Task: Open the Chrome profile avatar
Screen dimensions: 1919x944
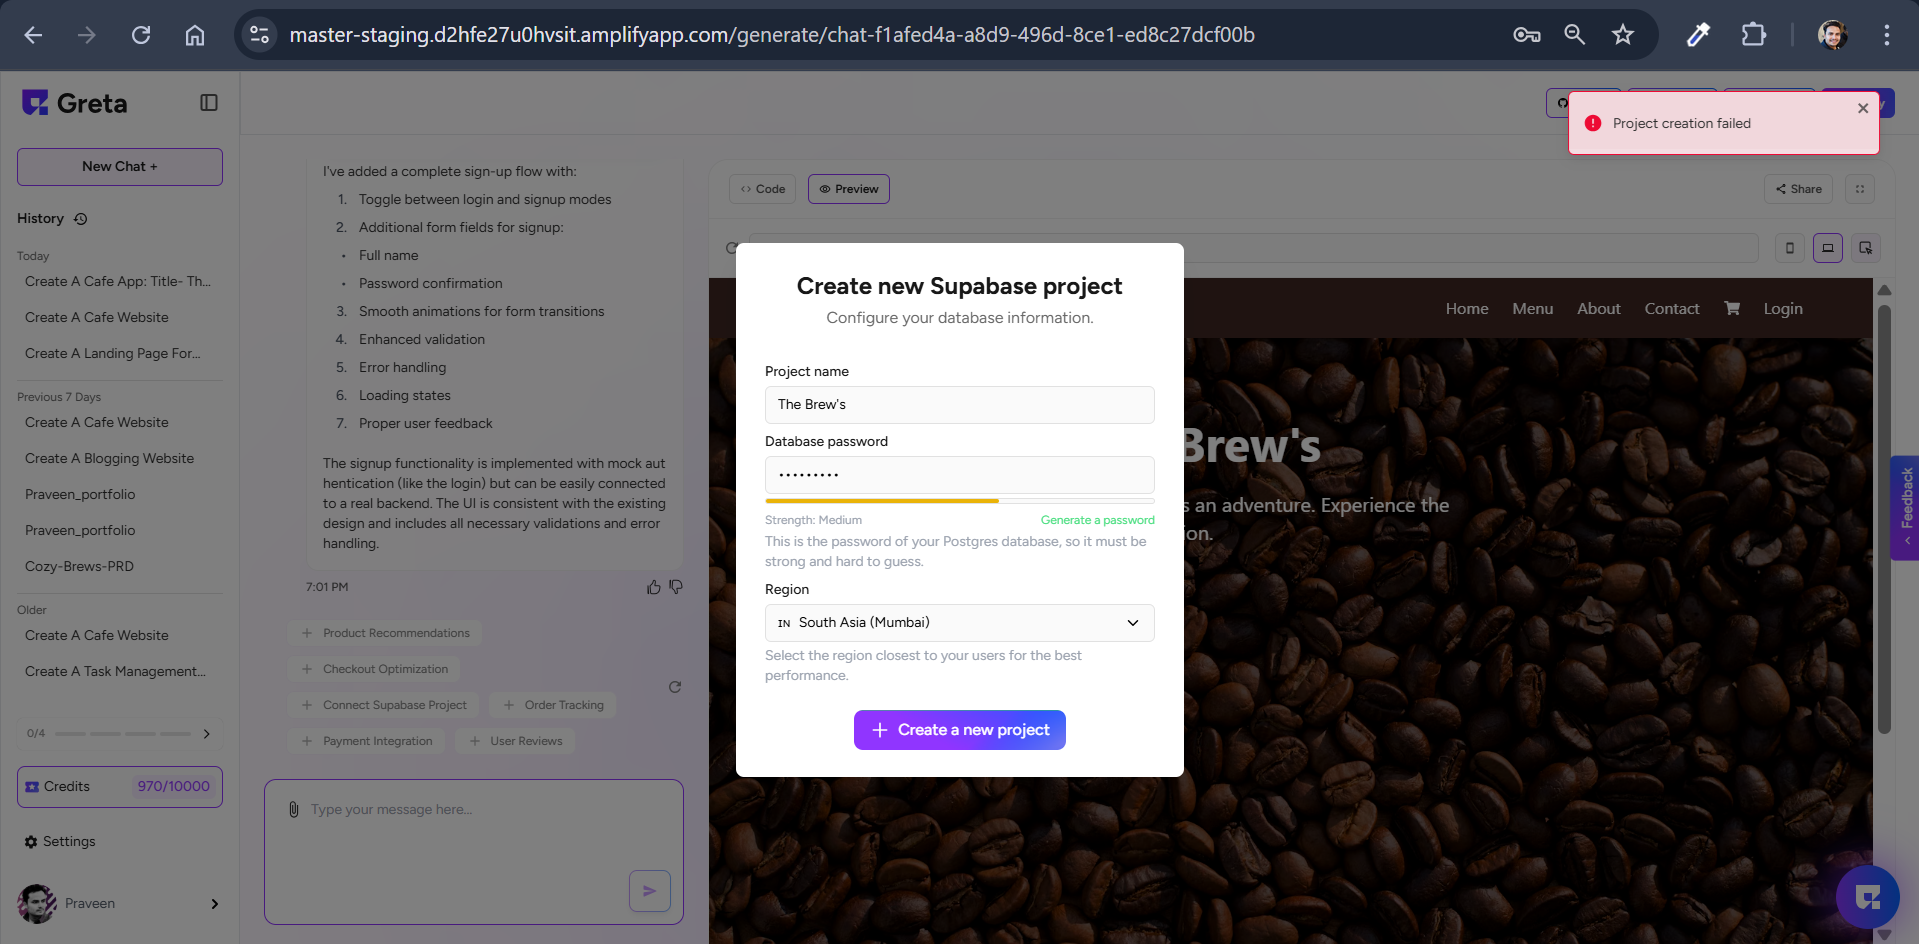Action: click(1832, 35)
